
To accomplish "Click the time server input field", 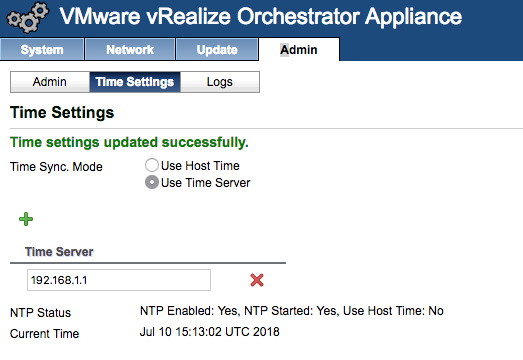I will pos(119,280).
